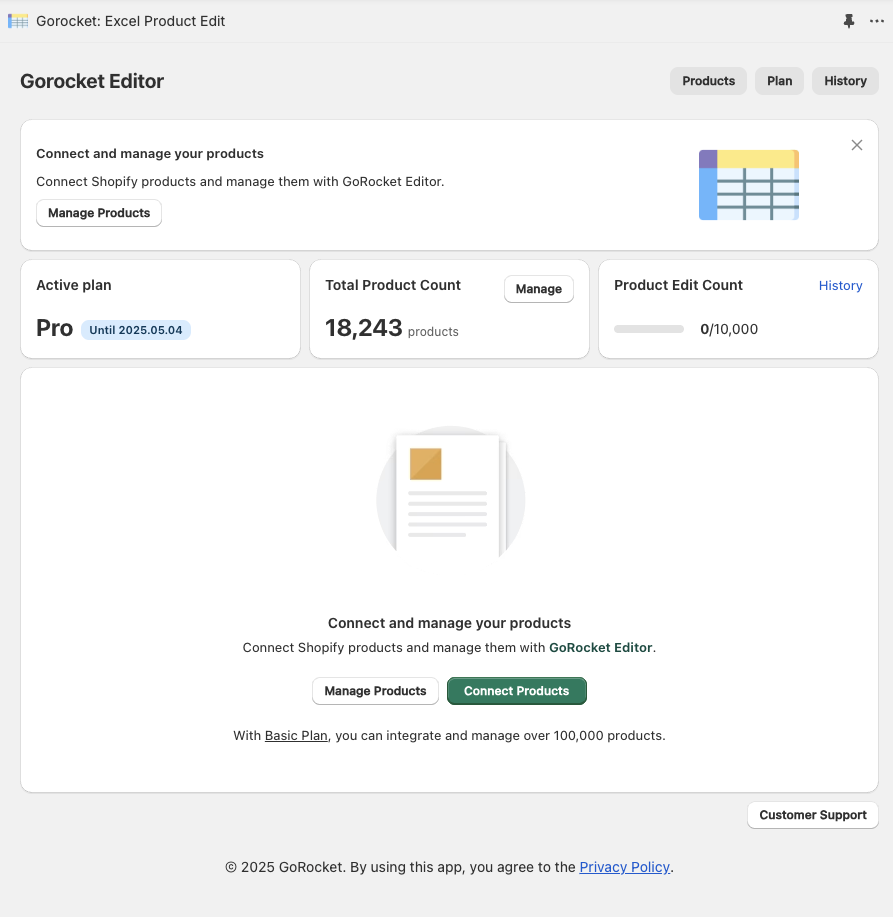Click the Gorocket Editor page heading
893x917 pixels.
(x=92, y=81)
